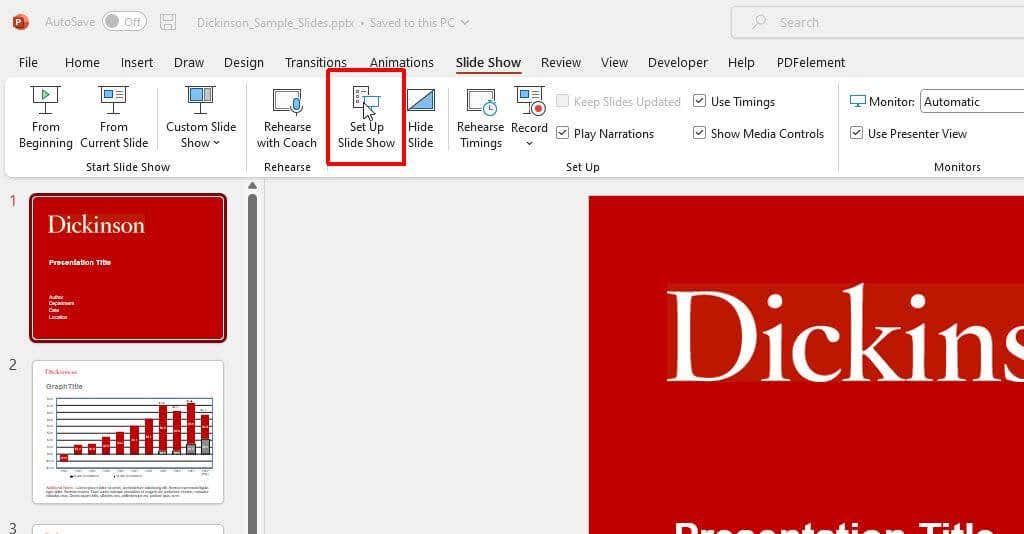Click the Hide Slide icon
This screenshot has width=1024, height=534.
tap(421, 117)
